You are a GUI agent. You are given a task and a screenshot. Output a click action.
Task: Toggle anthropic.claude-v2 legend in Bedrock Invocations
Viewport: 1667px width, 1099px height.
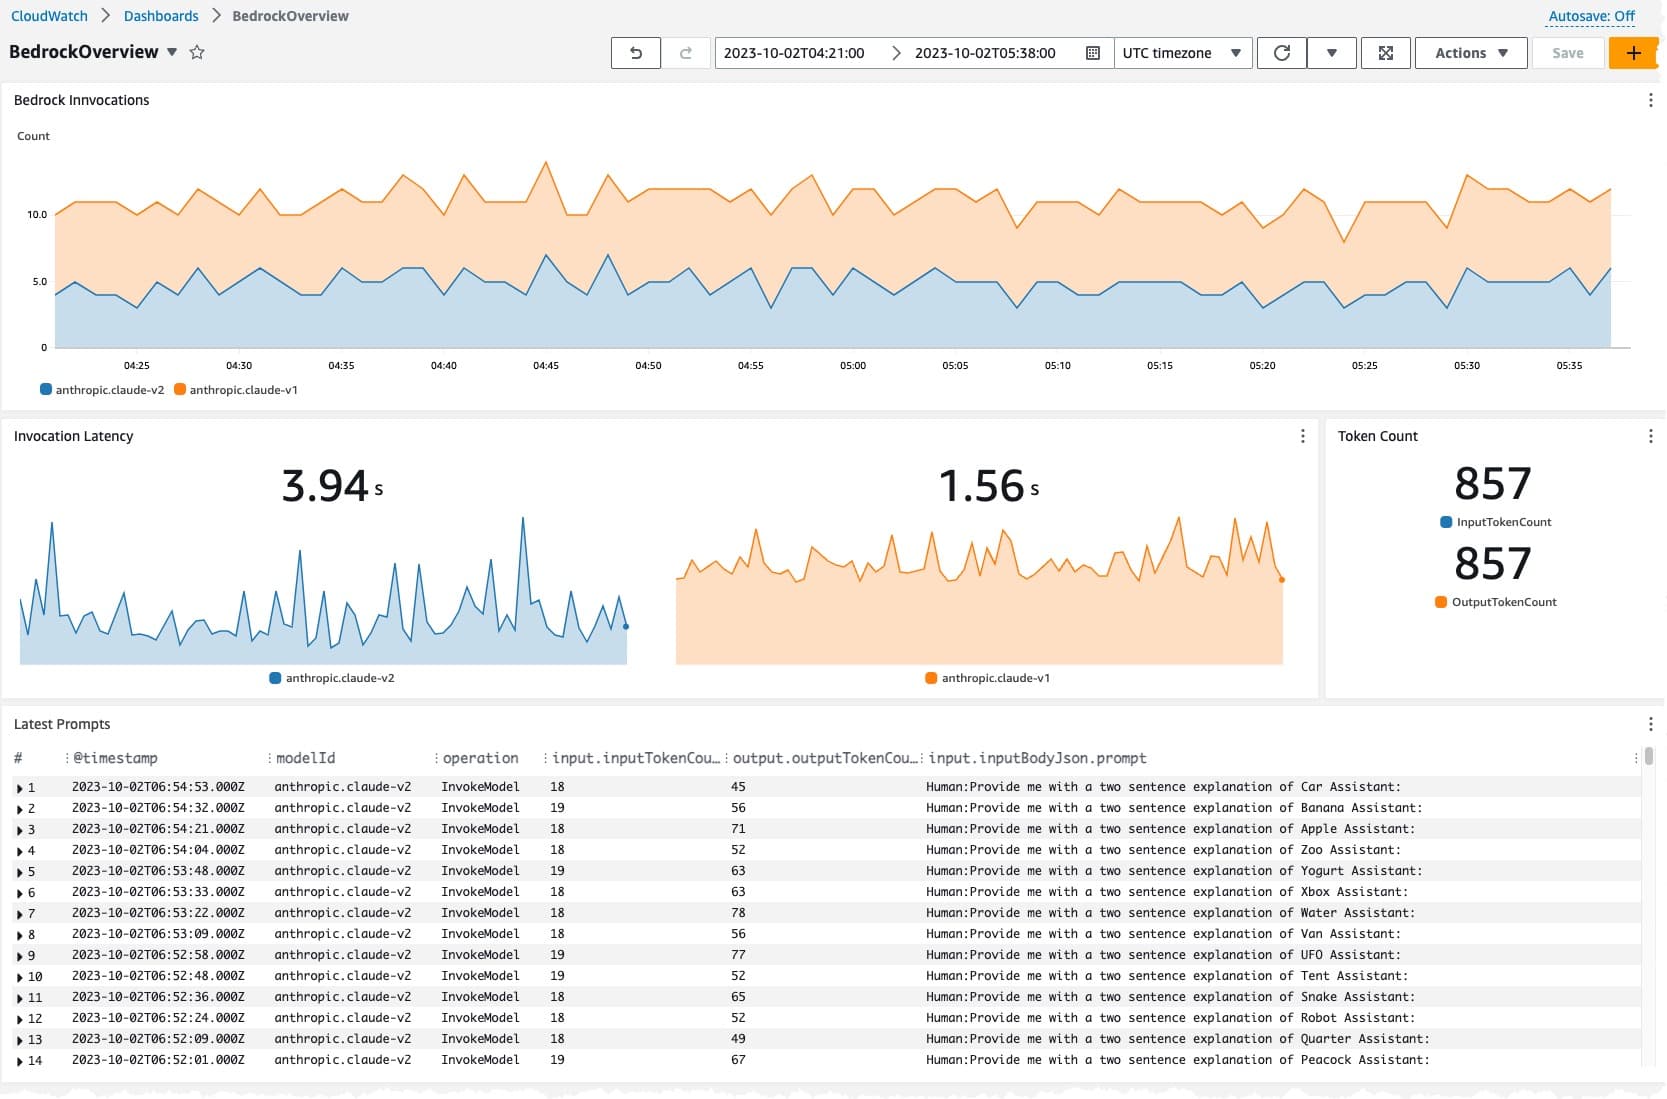[102, 390]
